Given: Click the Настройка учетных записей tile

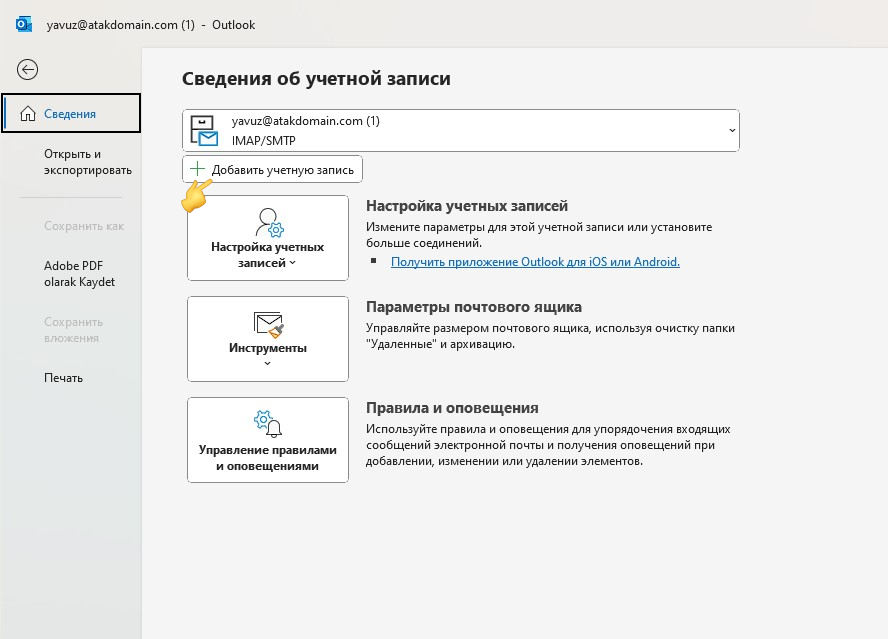Looking at the screenshot, I should (267, 237).
